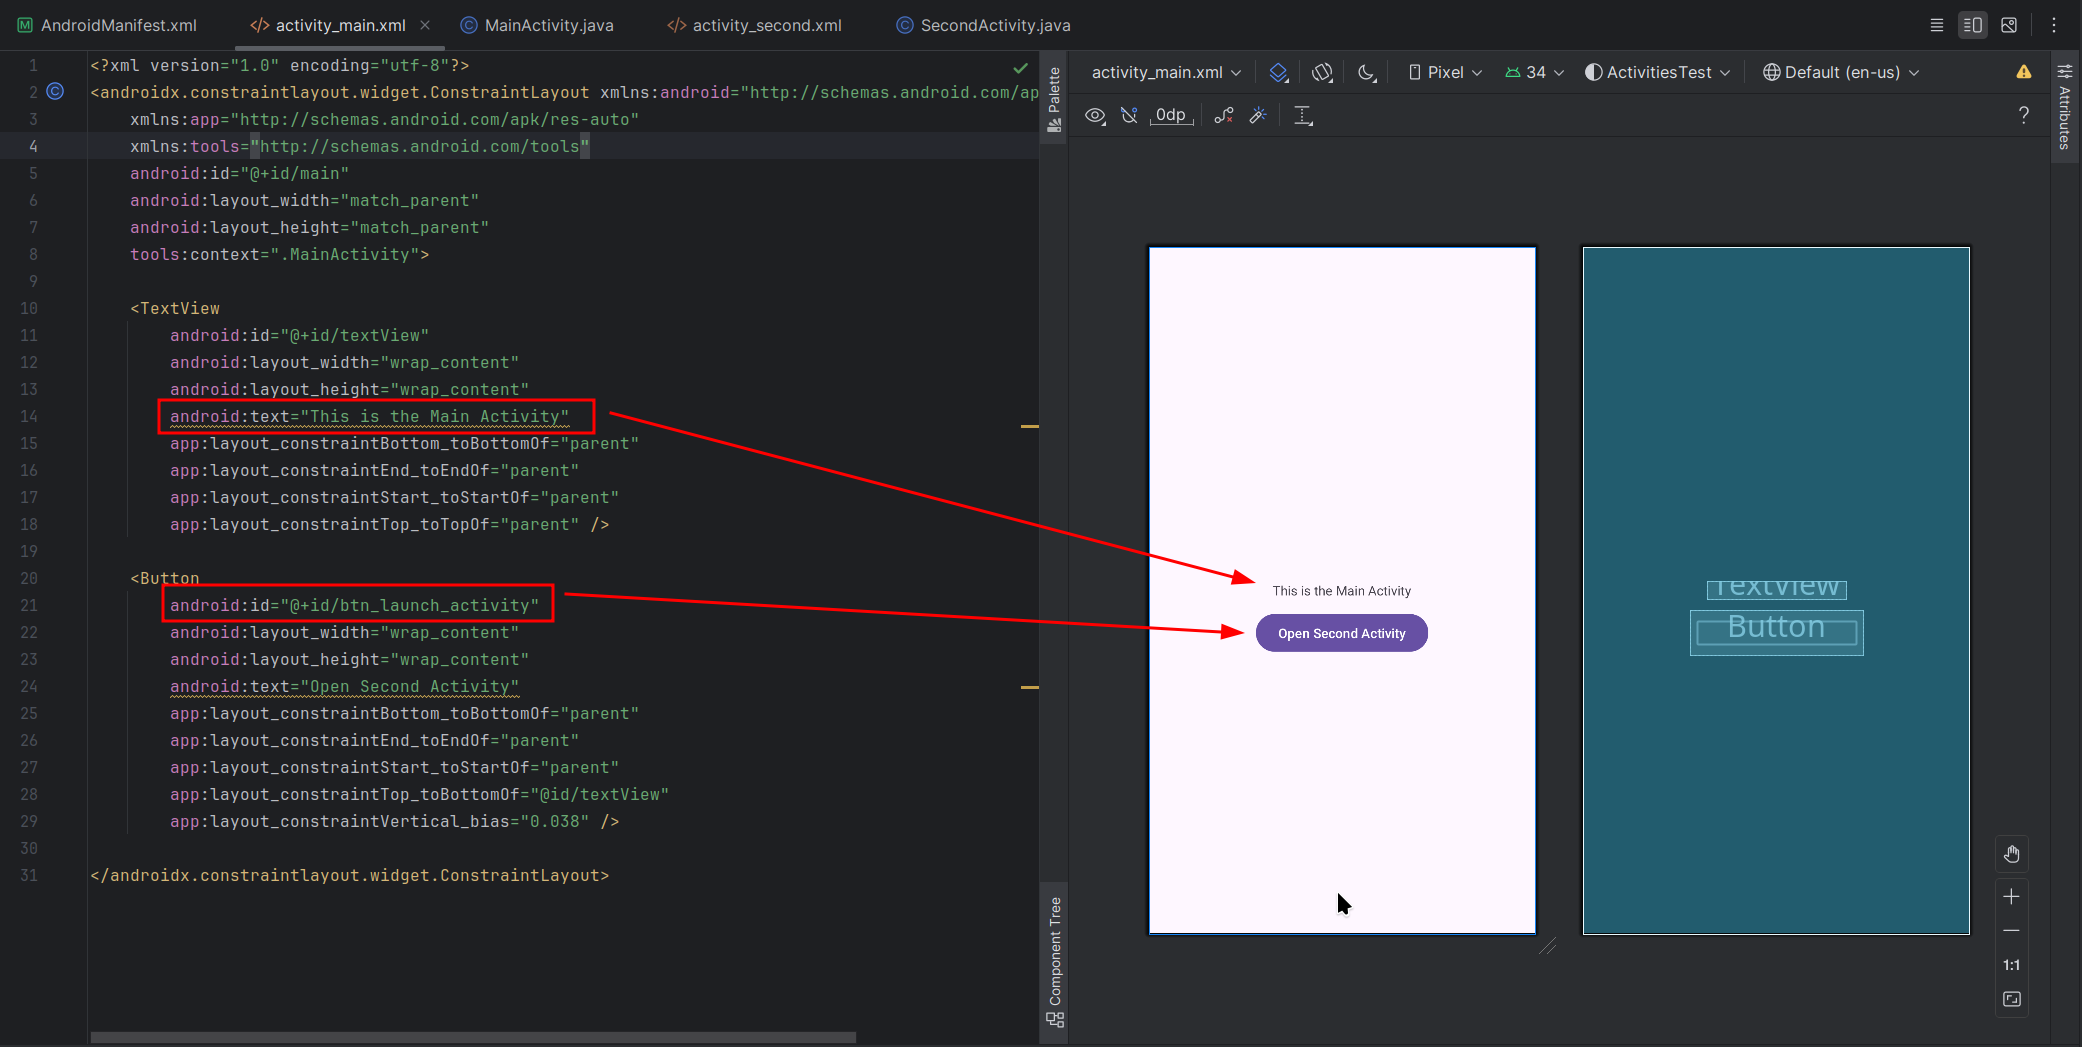The height and width of the screenshot is (1047, 2082).
Task: Click layout_constraintTop_toBottomOf="@id/textView" line
Action: [x=419, y=794]
